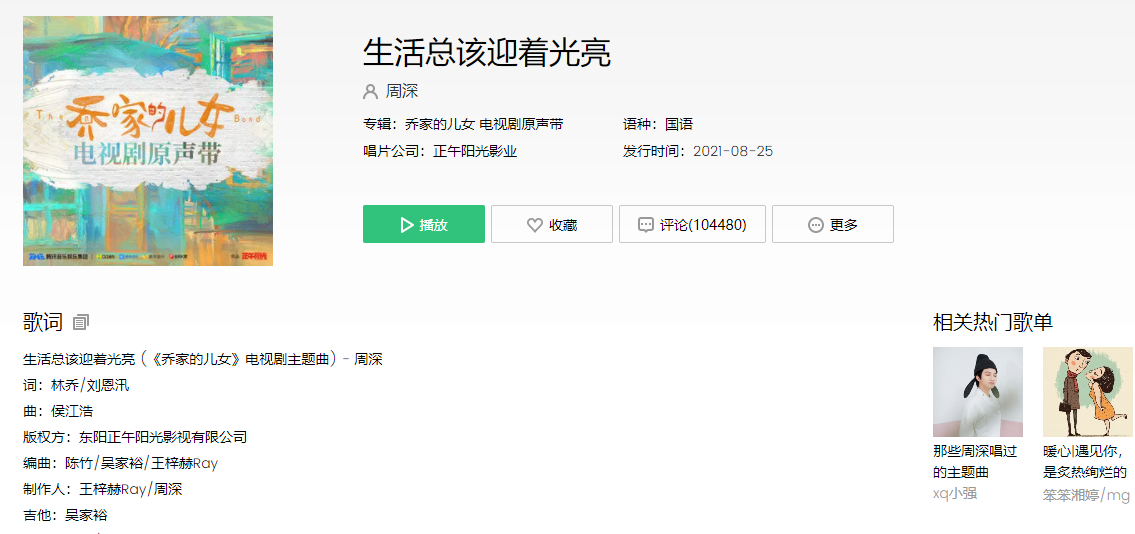Open playlist thumbnail 暖心|遇见你
This screenshot has height=534, width=1135.
(x=1089, y=391)
